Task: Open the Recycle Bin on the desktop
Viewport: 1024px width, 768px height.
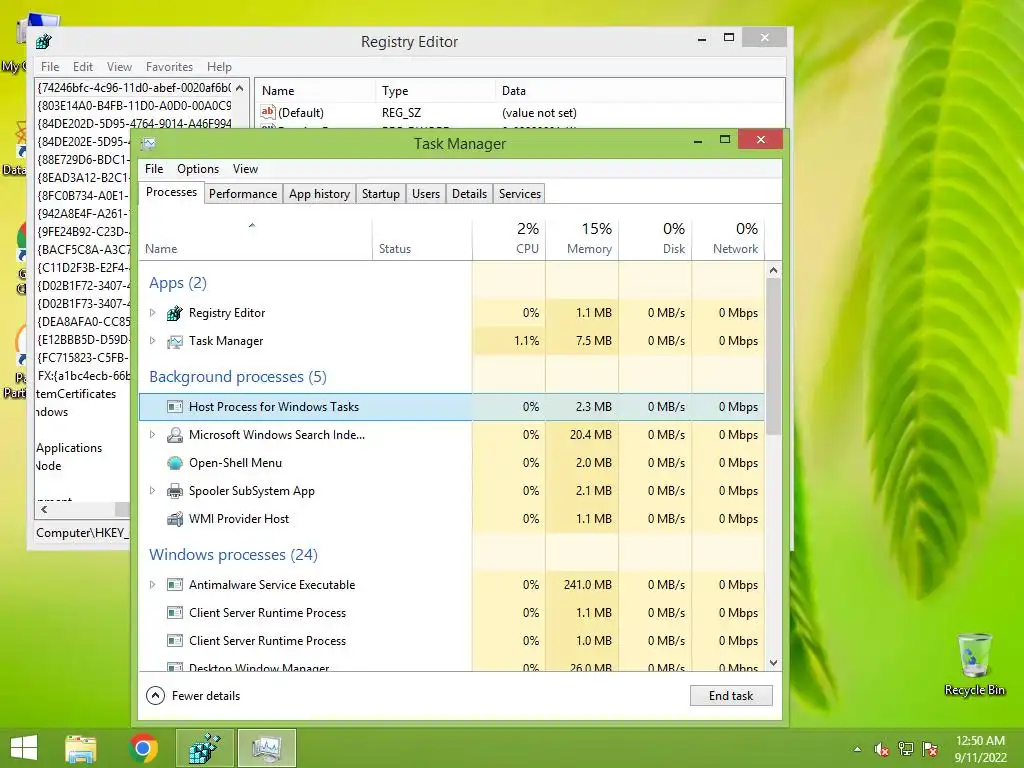Action: tap(974, 664)
